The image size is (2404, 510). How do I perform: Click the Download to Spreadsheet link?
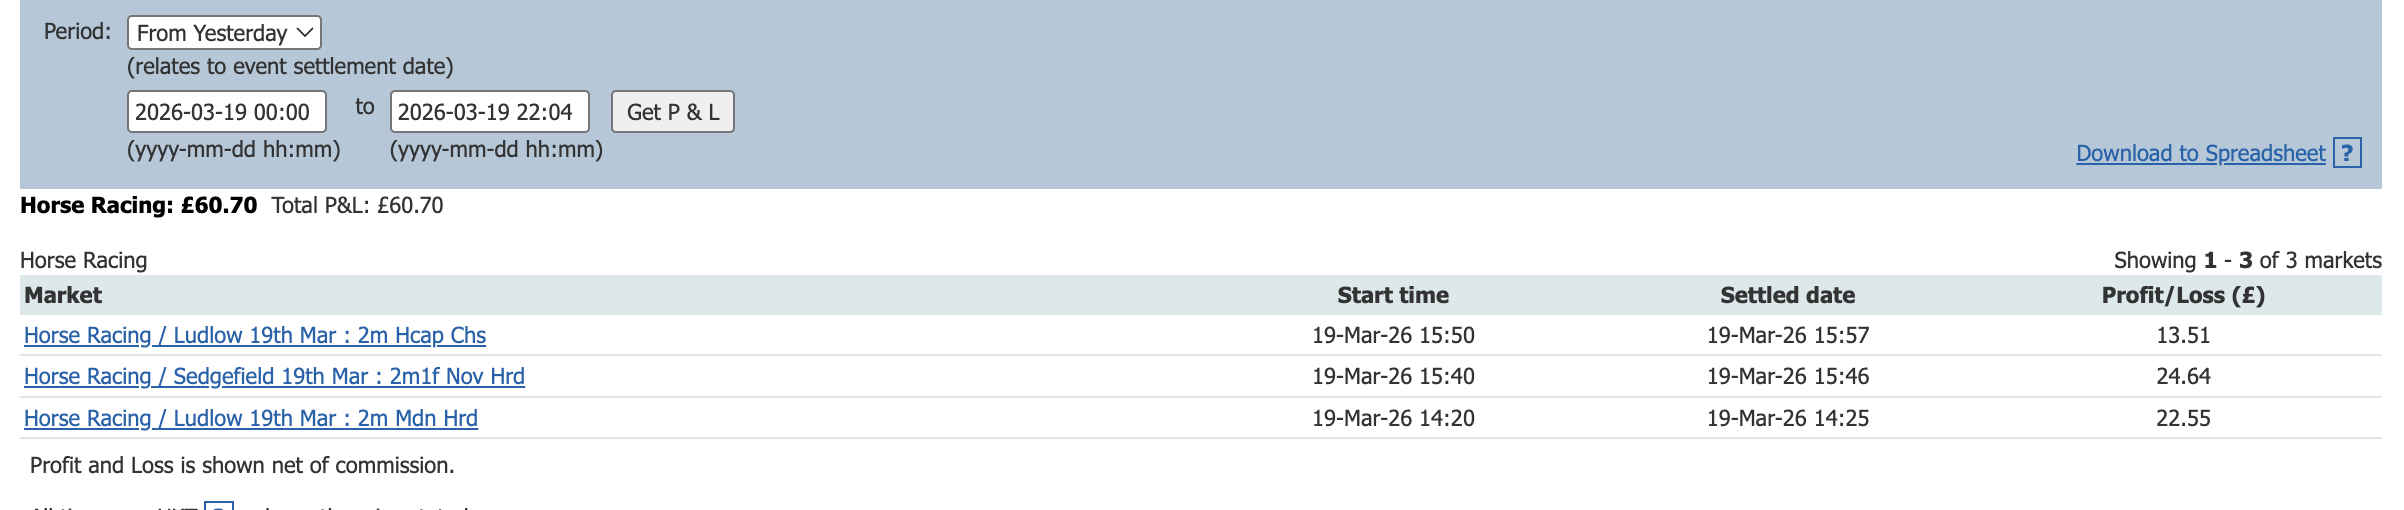(x=2200, y=153)
